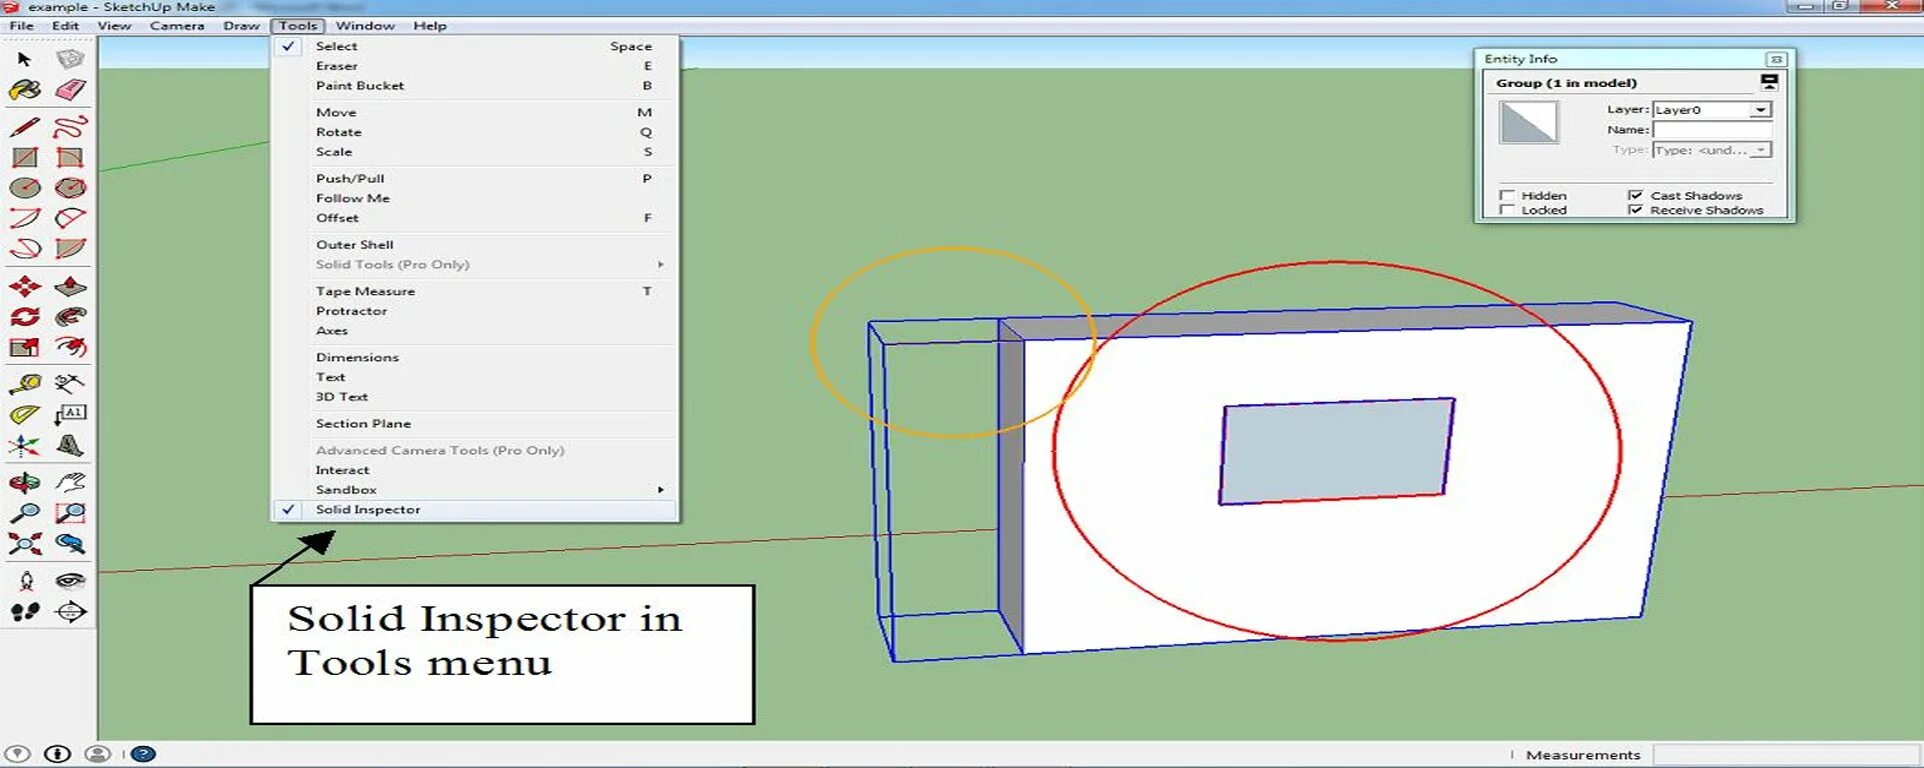Choose Outer Shell from Tools menu

click(x=474, y=245)
